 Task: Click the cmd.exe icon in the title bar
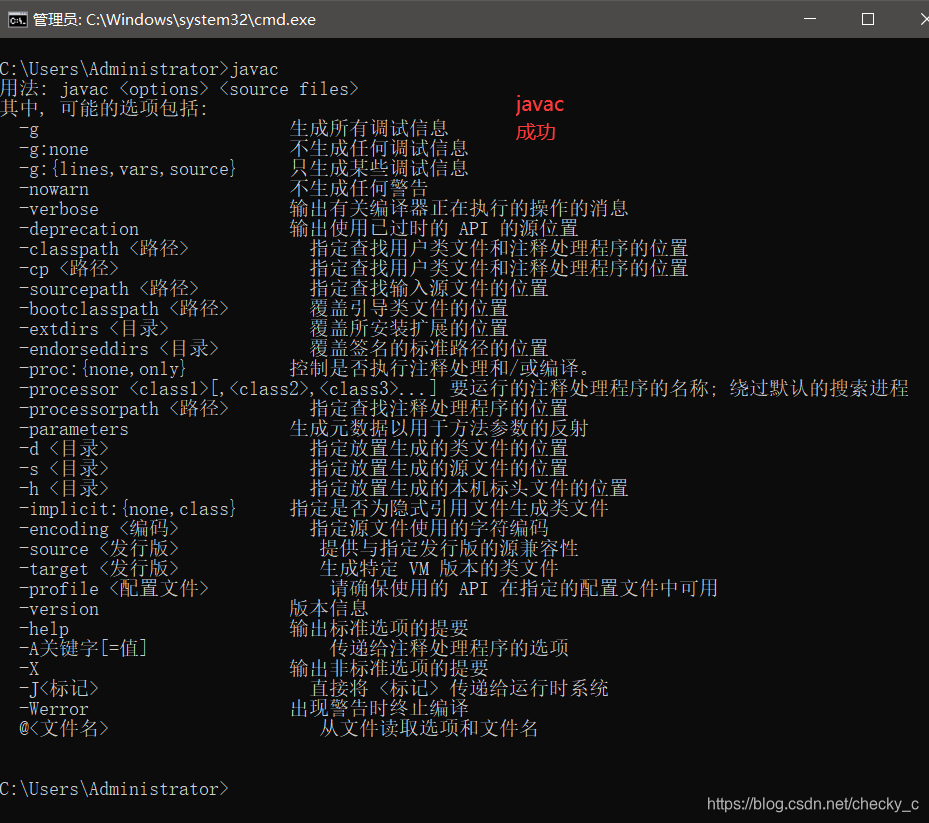17,20
